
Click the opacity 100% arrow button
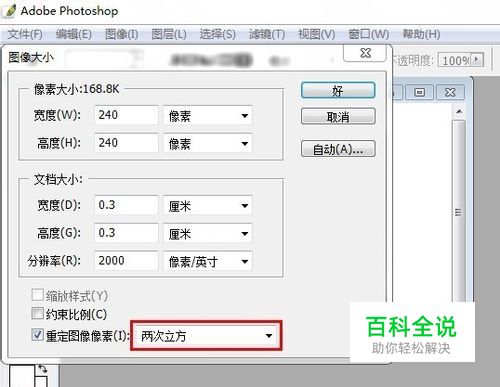[477, 60]
